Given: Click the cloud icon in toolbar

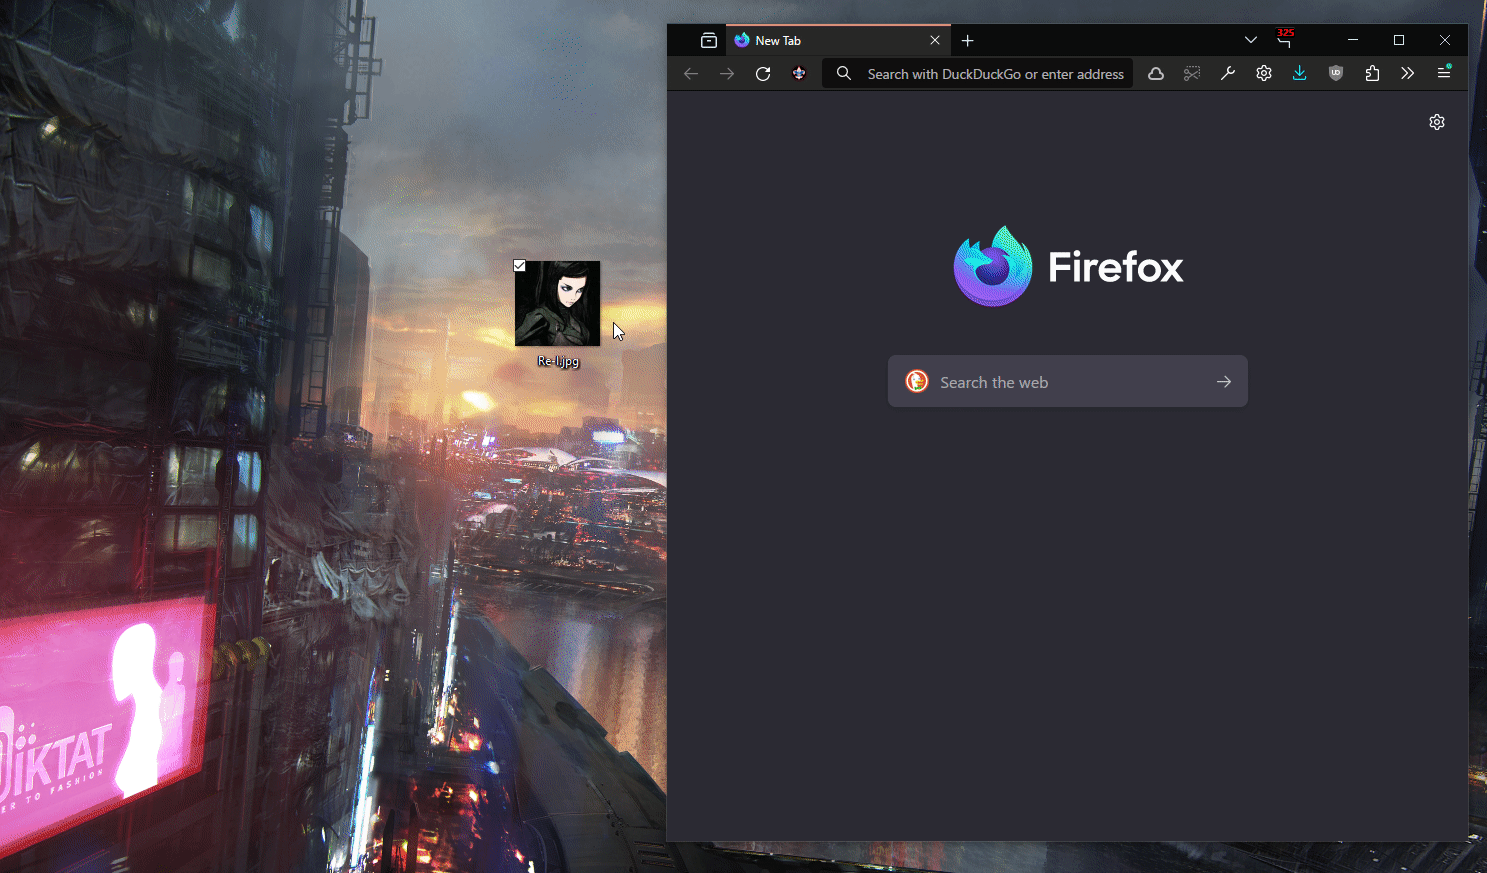Looking at the screenshot, I should pos(1156,73).
